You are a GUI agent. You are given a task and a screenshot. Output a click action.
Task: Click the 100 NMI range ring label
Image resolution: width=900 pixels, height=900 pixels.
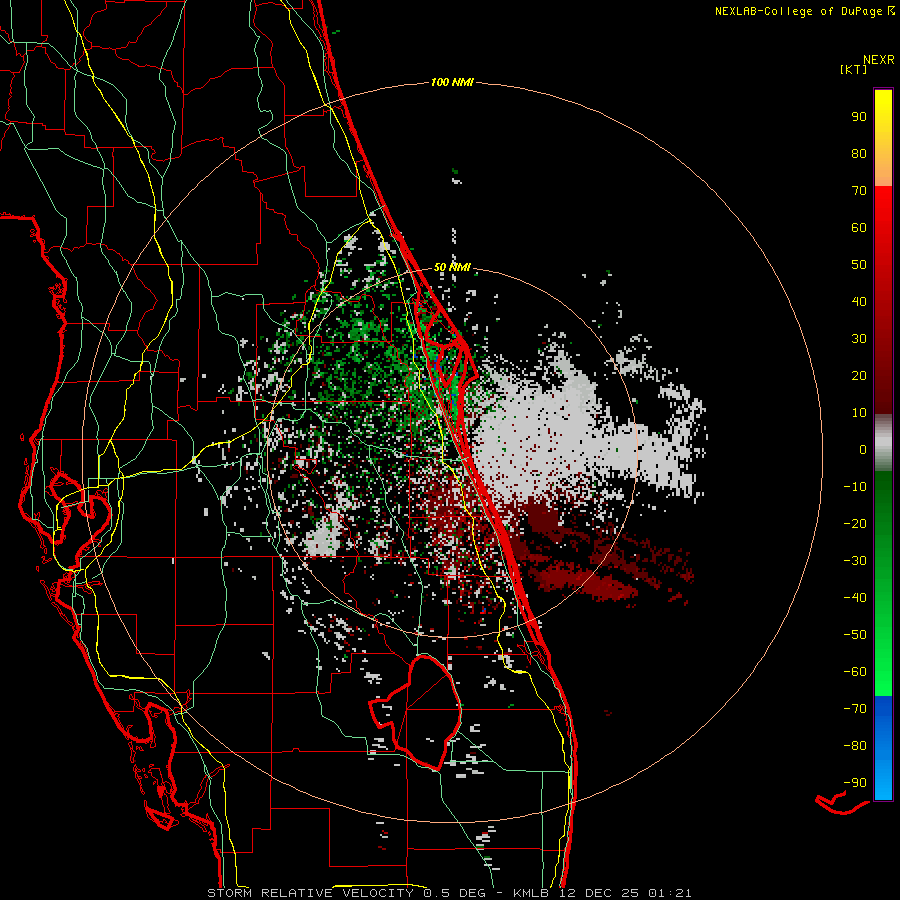coord(452,83)
